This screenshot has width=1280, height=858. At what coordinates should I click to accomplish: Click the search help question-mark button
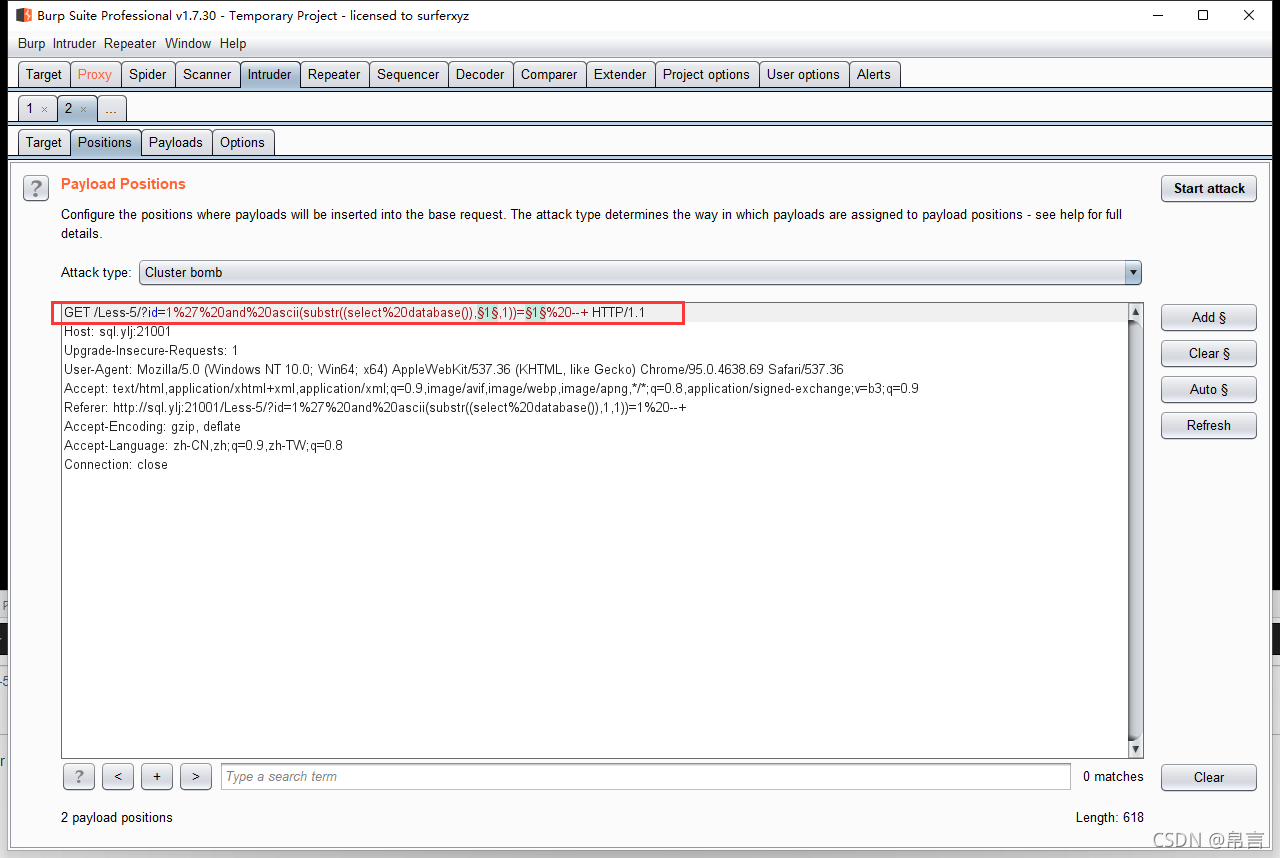point(79,776)
